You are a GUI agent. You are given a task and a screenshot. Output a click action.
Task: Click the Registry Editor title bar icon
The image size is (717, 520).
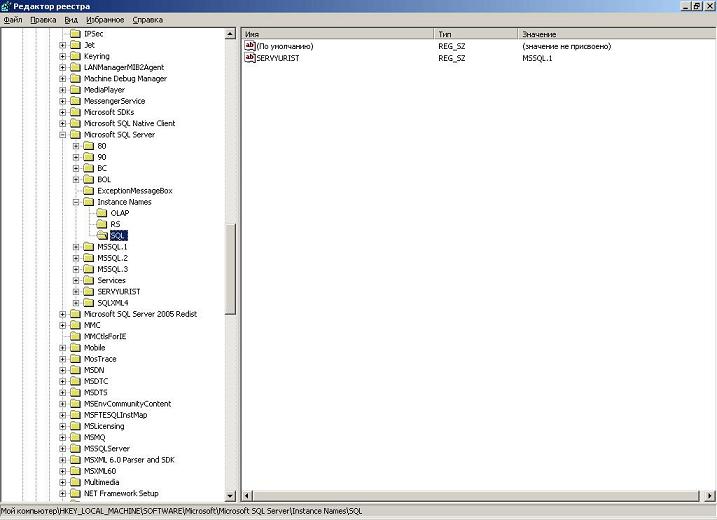tap(5, 6)
